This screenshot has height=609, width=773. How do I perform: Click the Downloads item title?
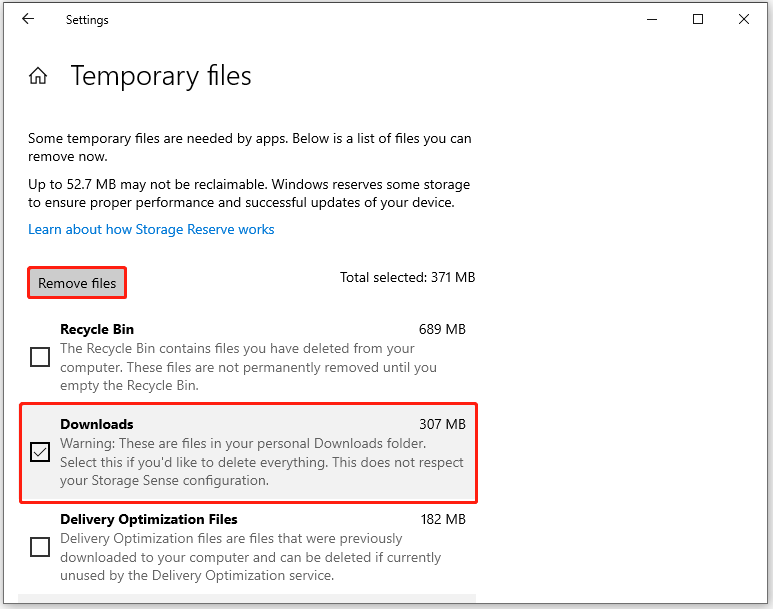click(x=97, y=424)
